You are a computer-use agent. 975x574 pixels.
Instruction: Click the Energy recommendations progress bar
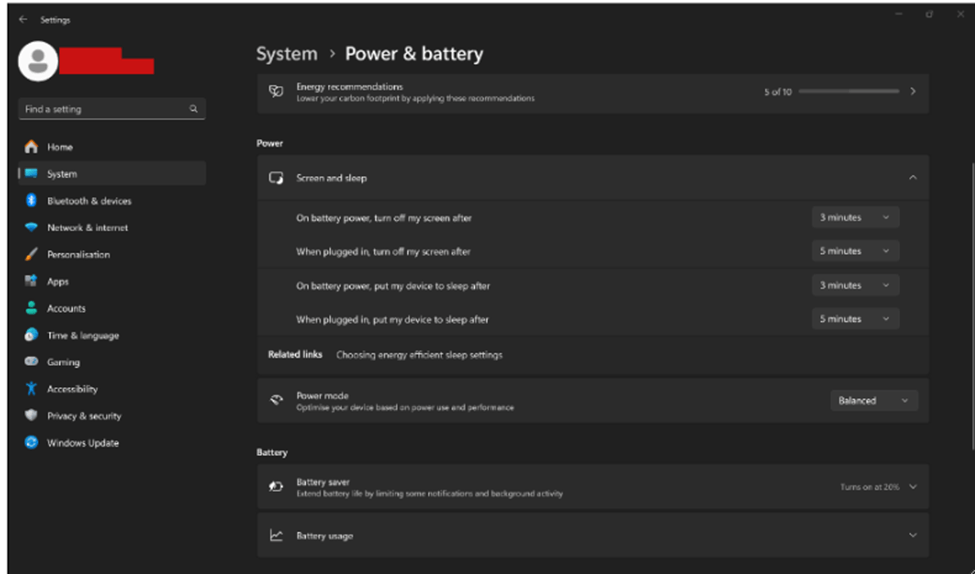click(x=849, y=91)
